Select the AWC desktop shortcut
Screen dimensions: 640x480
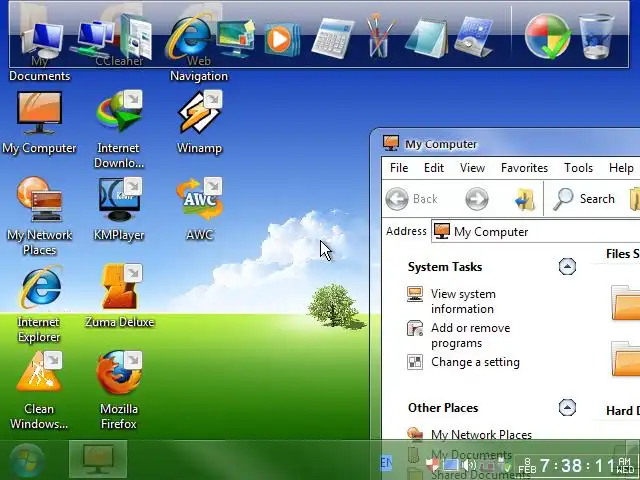pos(199,209)
